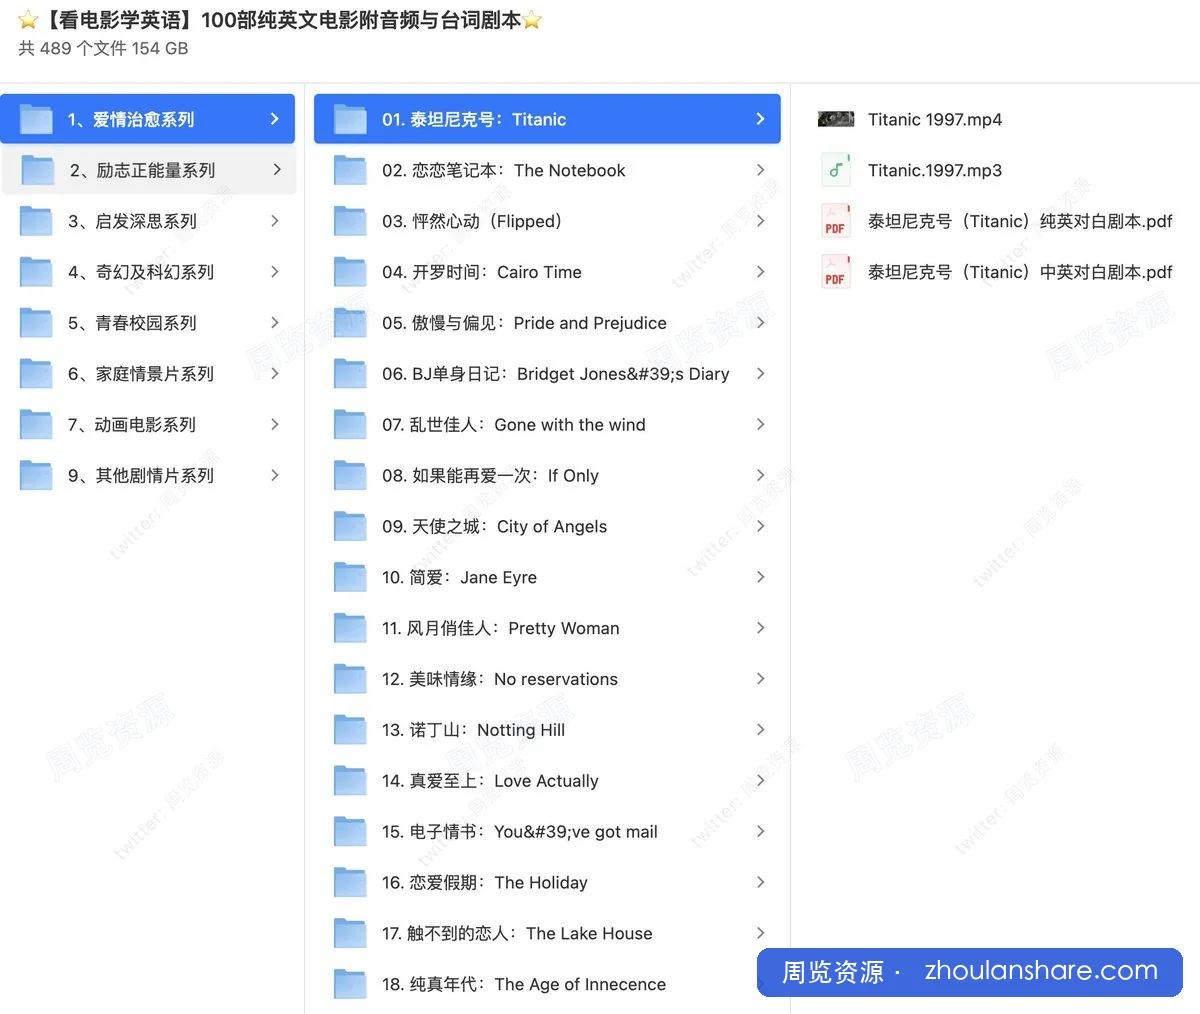
Task: Expand the chevron on 10. Jane Eyre row
Action: 760,577
